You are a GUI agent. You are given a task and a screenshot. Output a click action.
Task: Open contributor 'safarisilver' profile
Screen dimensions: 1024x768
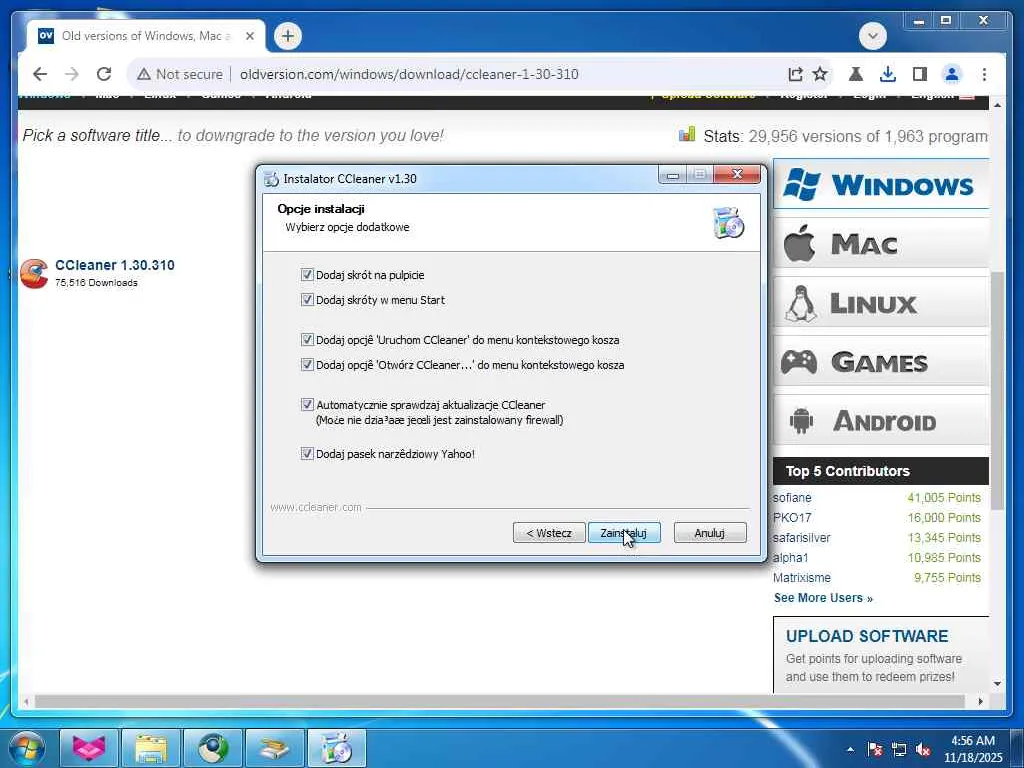(801, 537)
